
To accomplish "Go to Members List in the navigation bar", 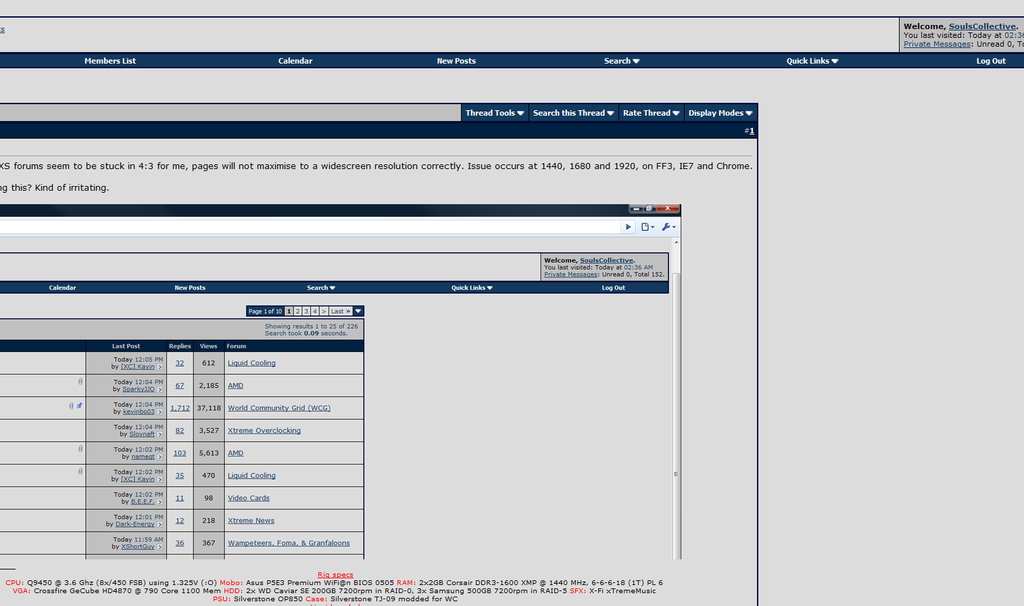I will 110,61.
